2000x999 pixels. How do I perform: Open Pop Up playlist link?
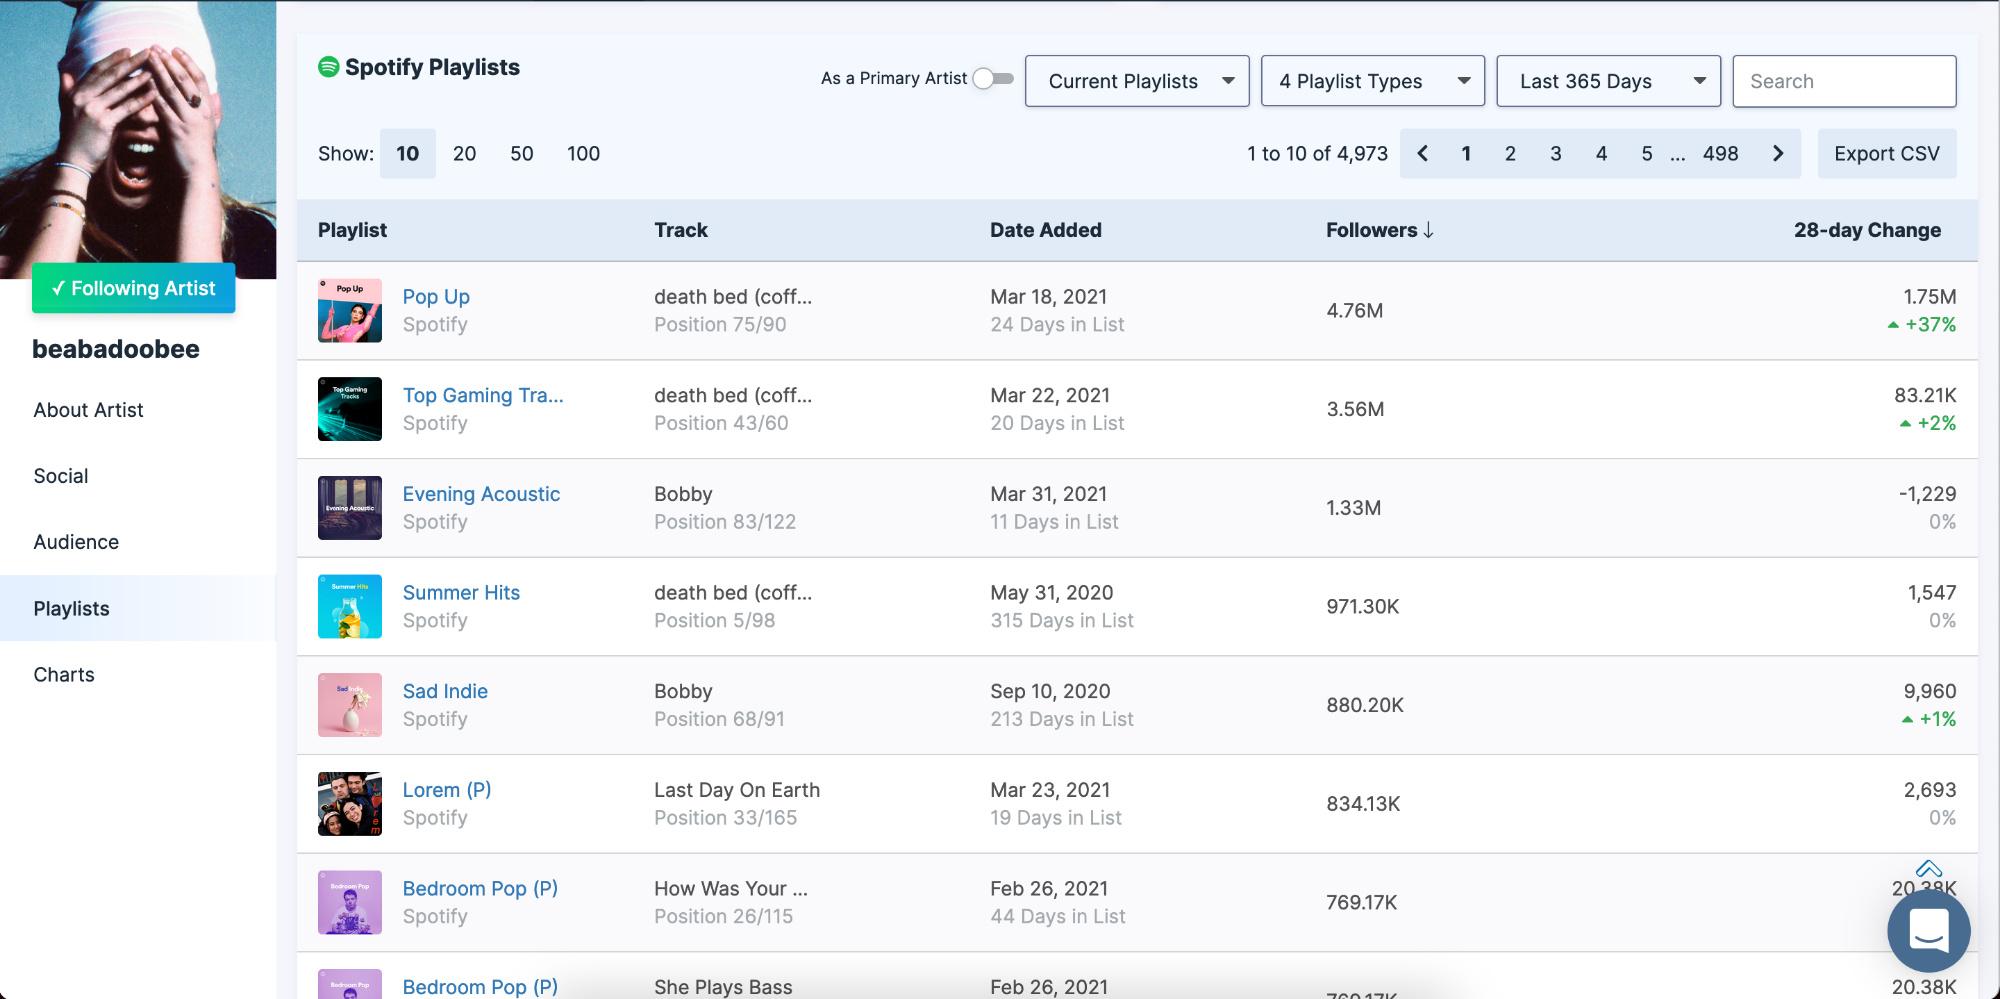click(436, 297)
